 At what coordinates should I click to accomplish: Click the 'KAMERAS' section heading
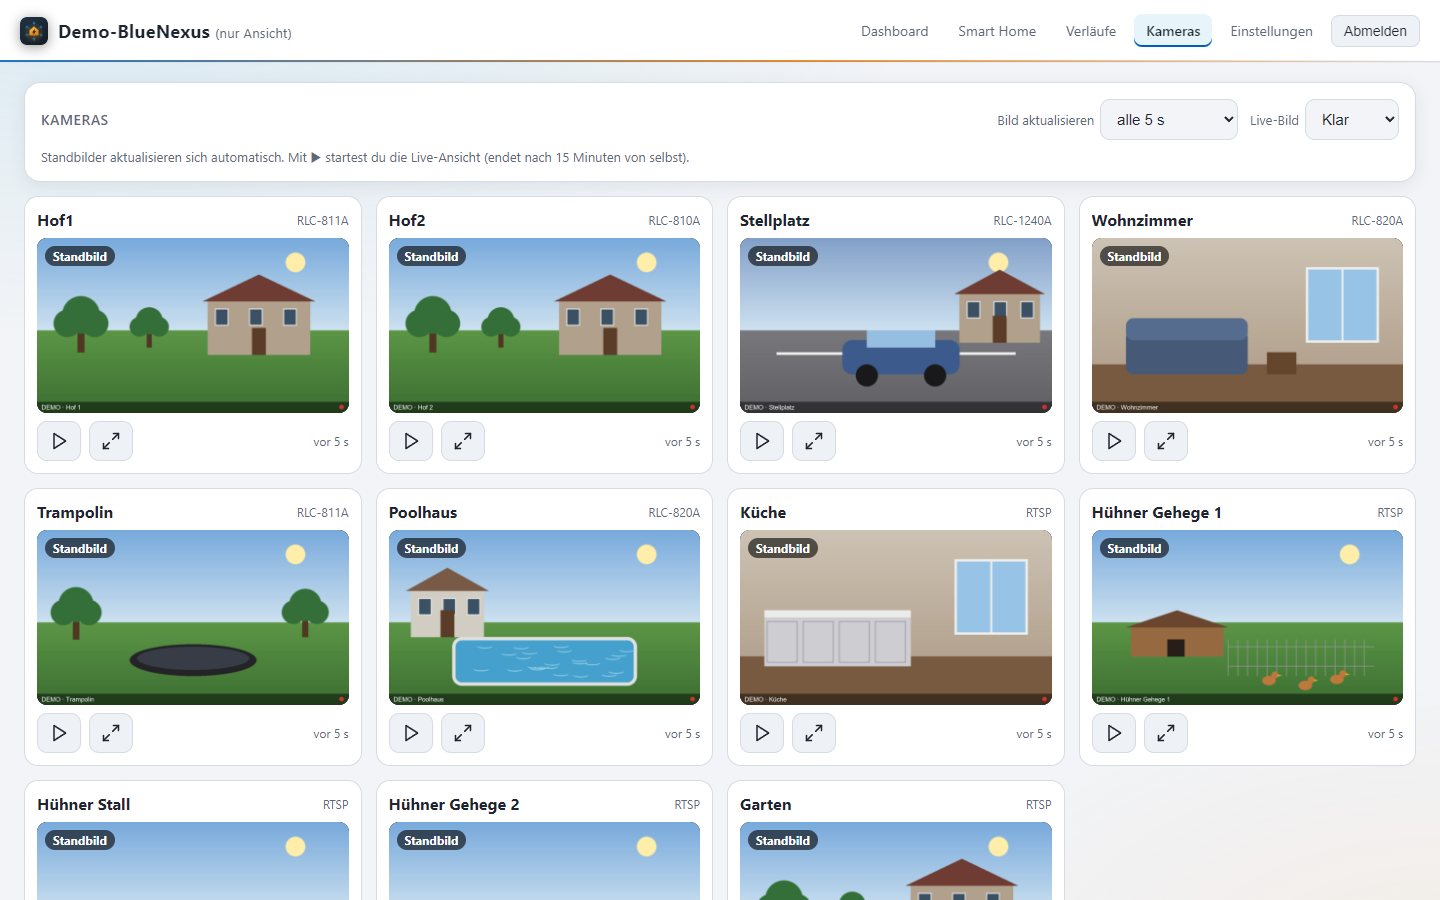[x=75, y=120]
